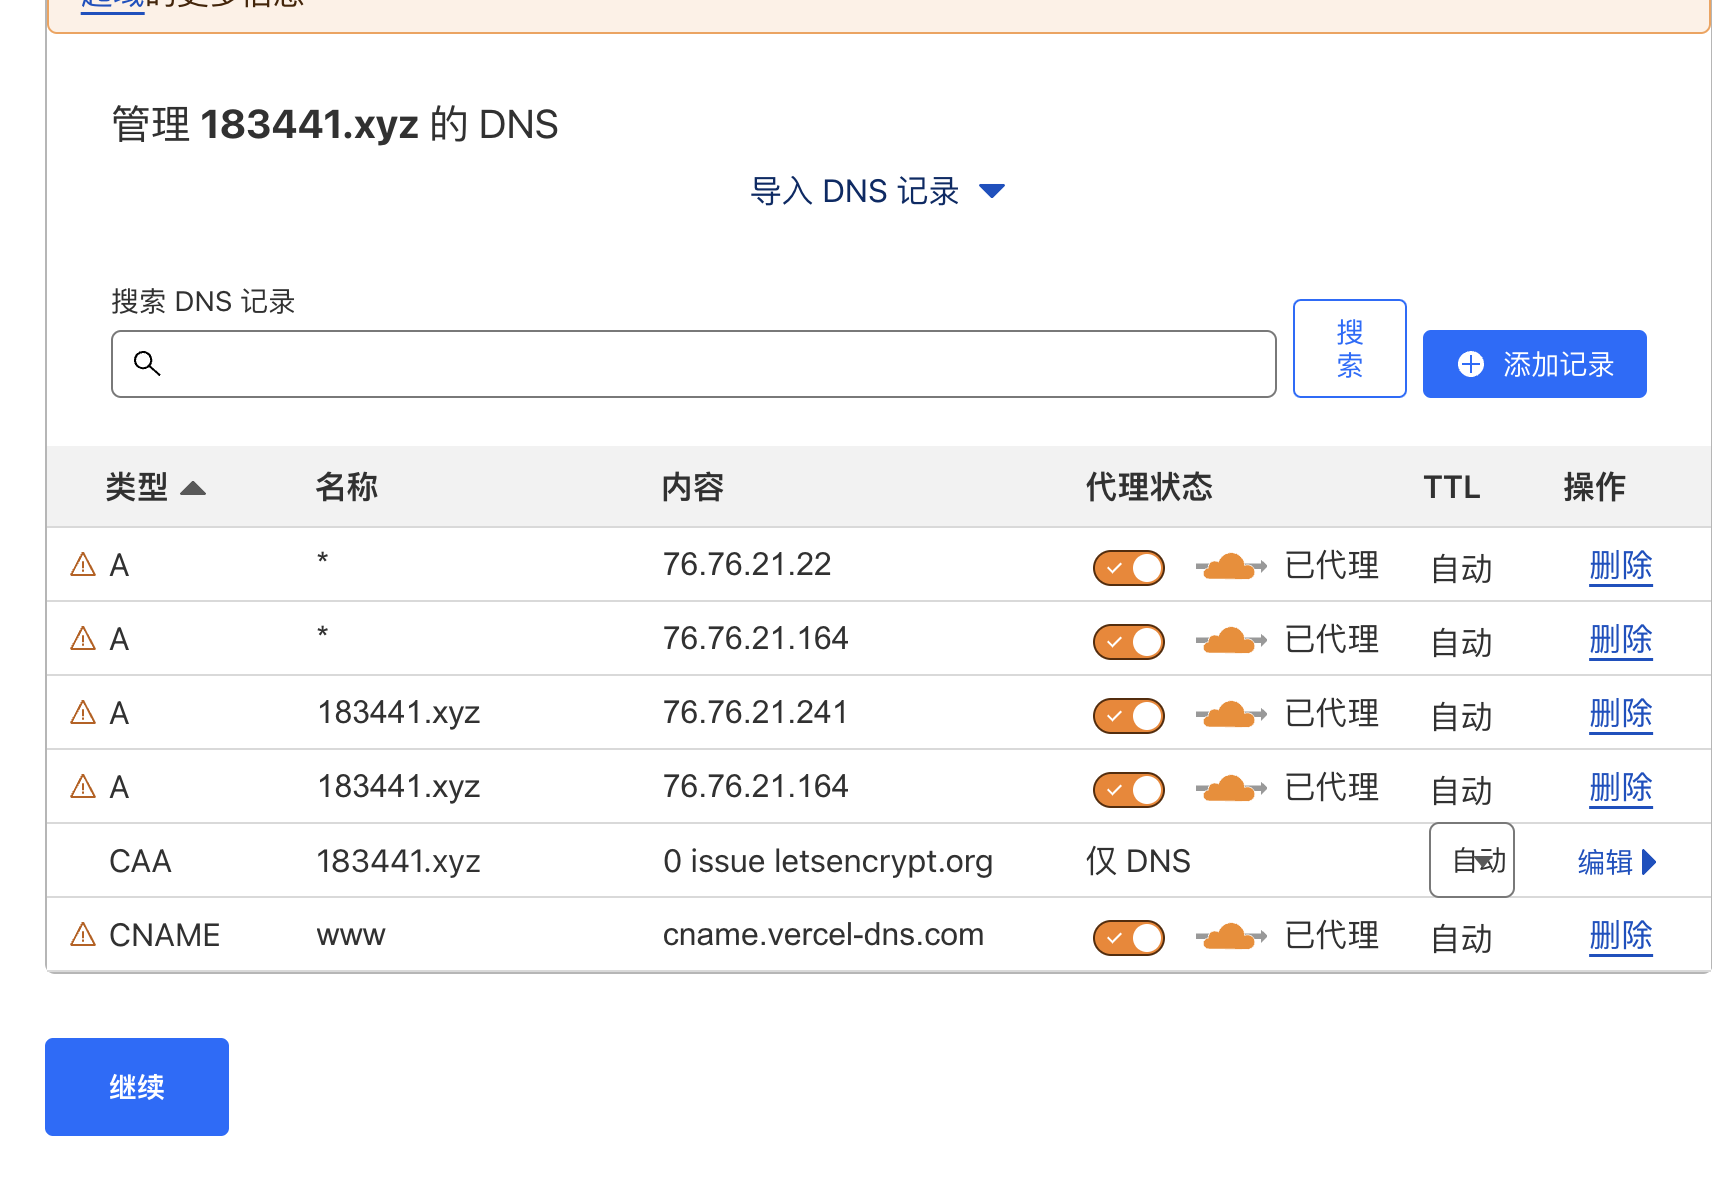Expand 编辑 for CAA record
1712x1196 pixels.
point(1617,862)
